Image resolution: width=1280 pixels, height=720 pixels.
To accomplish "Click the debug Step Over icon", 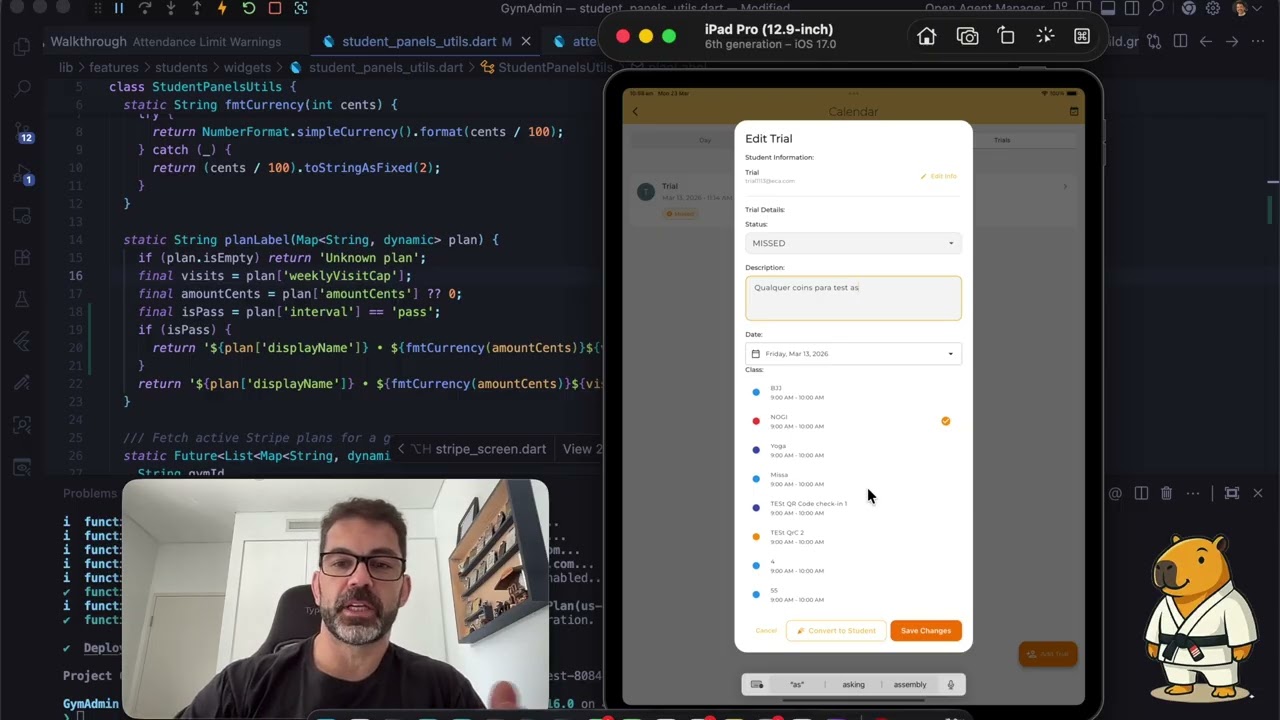I will [144, 8].
